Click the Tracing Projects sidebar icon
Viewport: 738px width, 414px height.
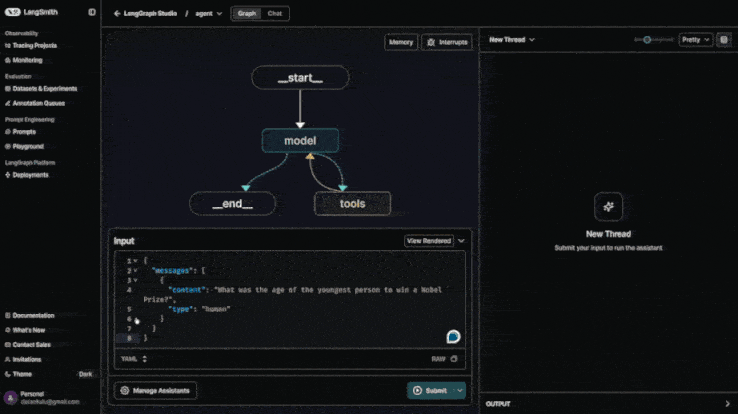[x=8, y=46]
